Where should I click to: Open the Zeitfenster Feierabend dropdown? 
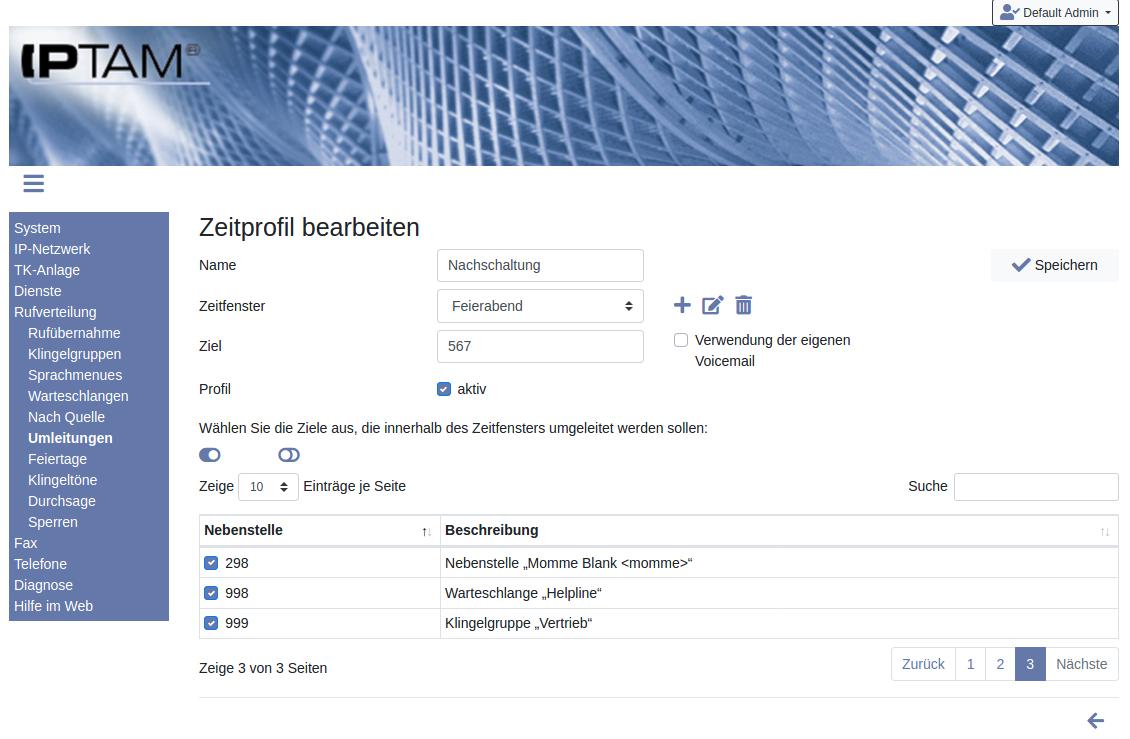click(540, 306)
